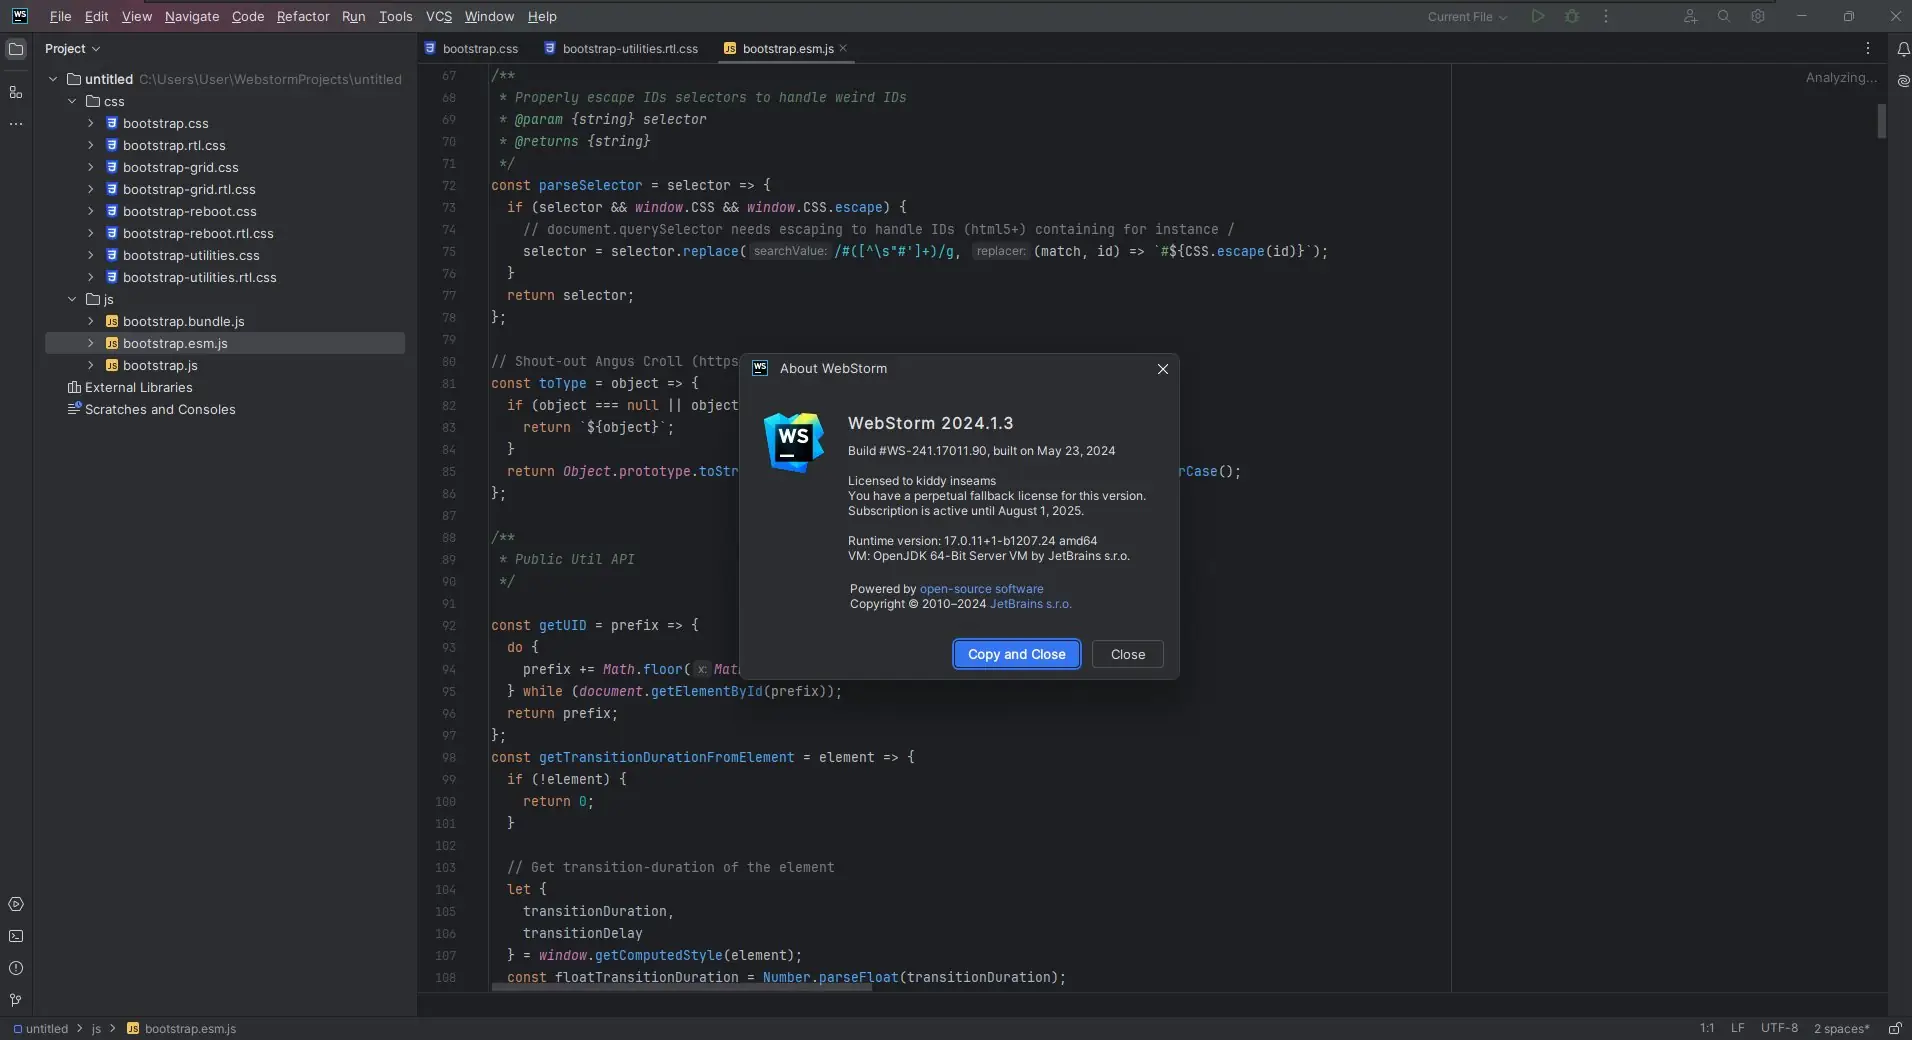The height and width of the screenshot is (1040, 1912).
Task: Open the File menu
Action: point(60,16)
